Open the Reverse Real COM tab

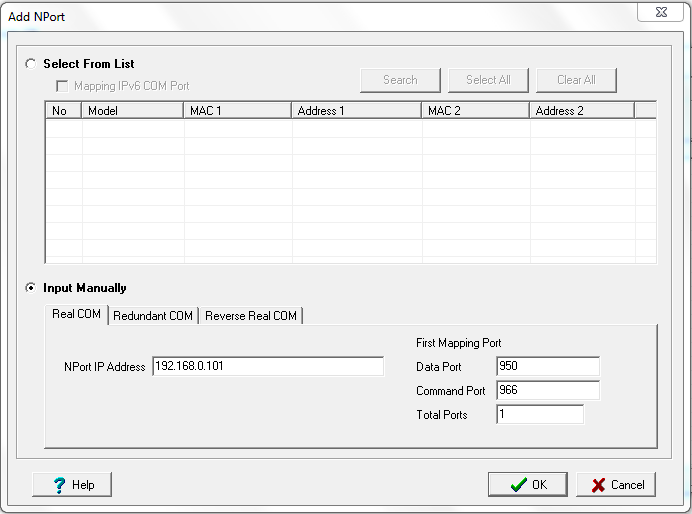[251, 316]
